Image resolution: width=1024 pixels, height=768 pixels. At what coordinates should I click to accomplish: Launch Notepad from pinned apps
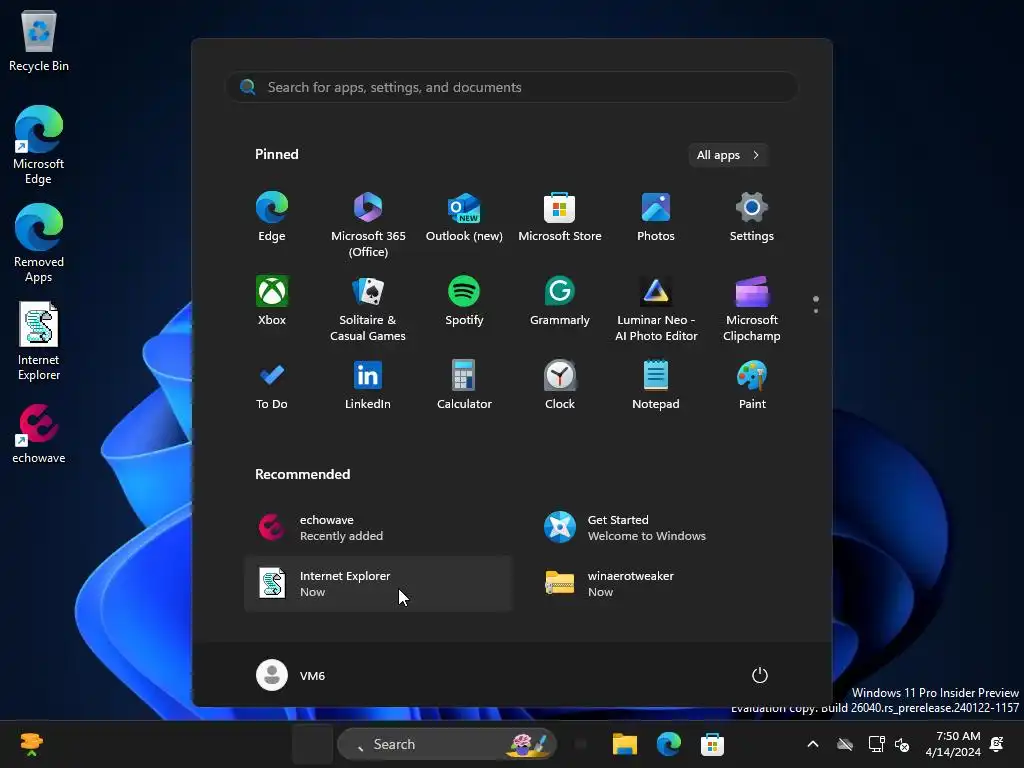click(x=656, y=385)
